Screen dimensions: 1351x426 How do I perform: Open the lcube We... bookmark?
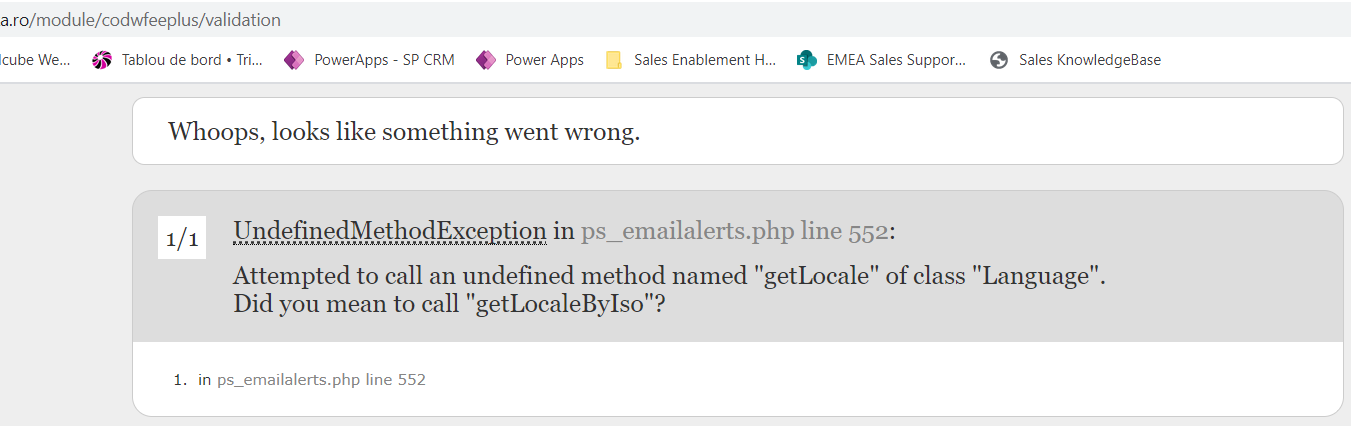(x=35, y=60)
